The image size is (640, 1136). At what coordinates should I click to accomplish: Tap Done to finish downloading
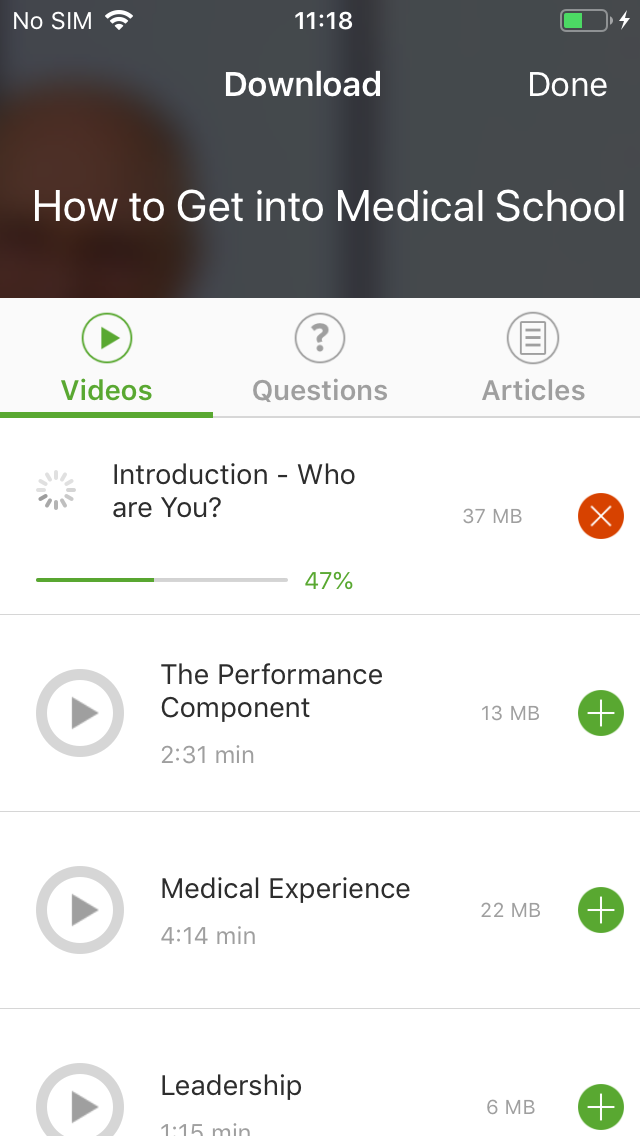[567, 84]
